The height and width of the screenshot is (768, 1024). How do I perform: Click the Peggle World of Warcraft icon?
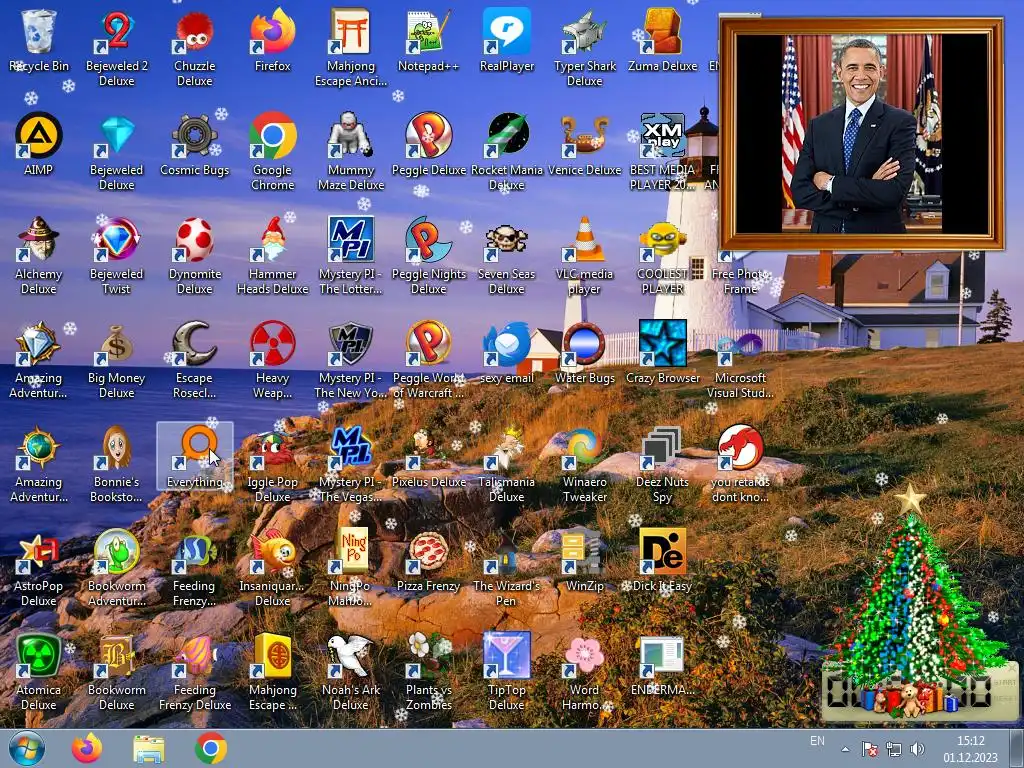click(428, 343)
